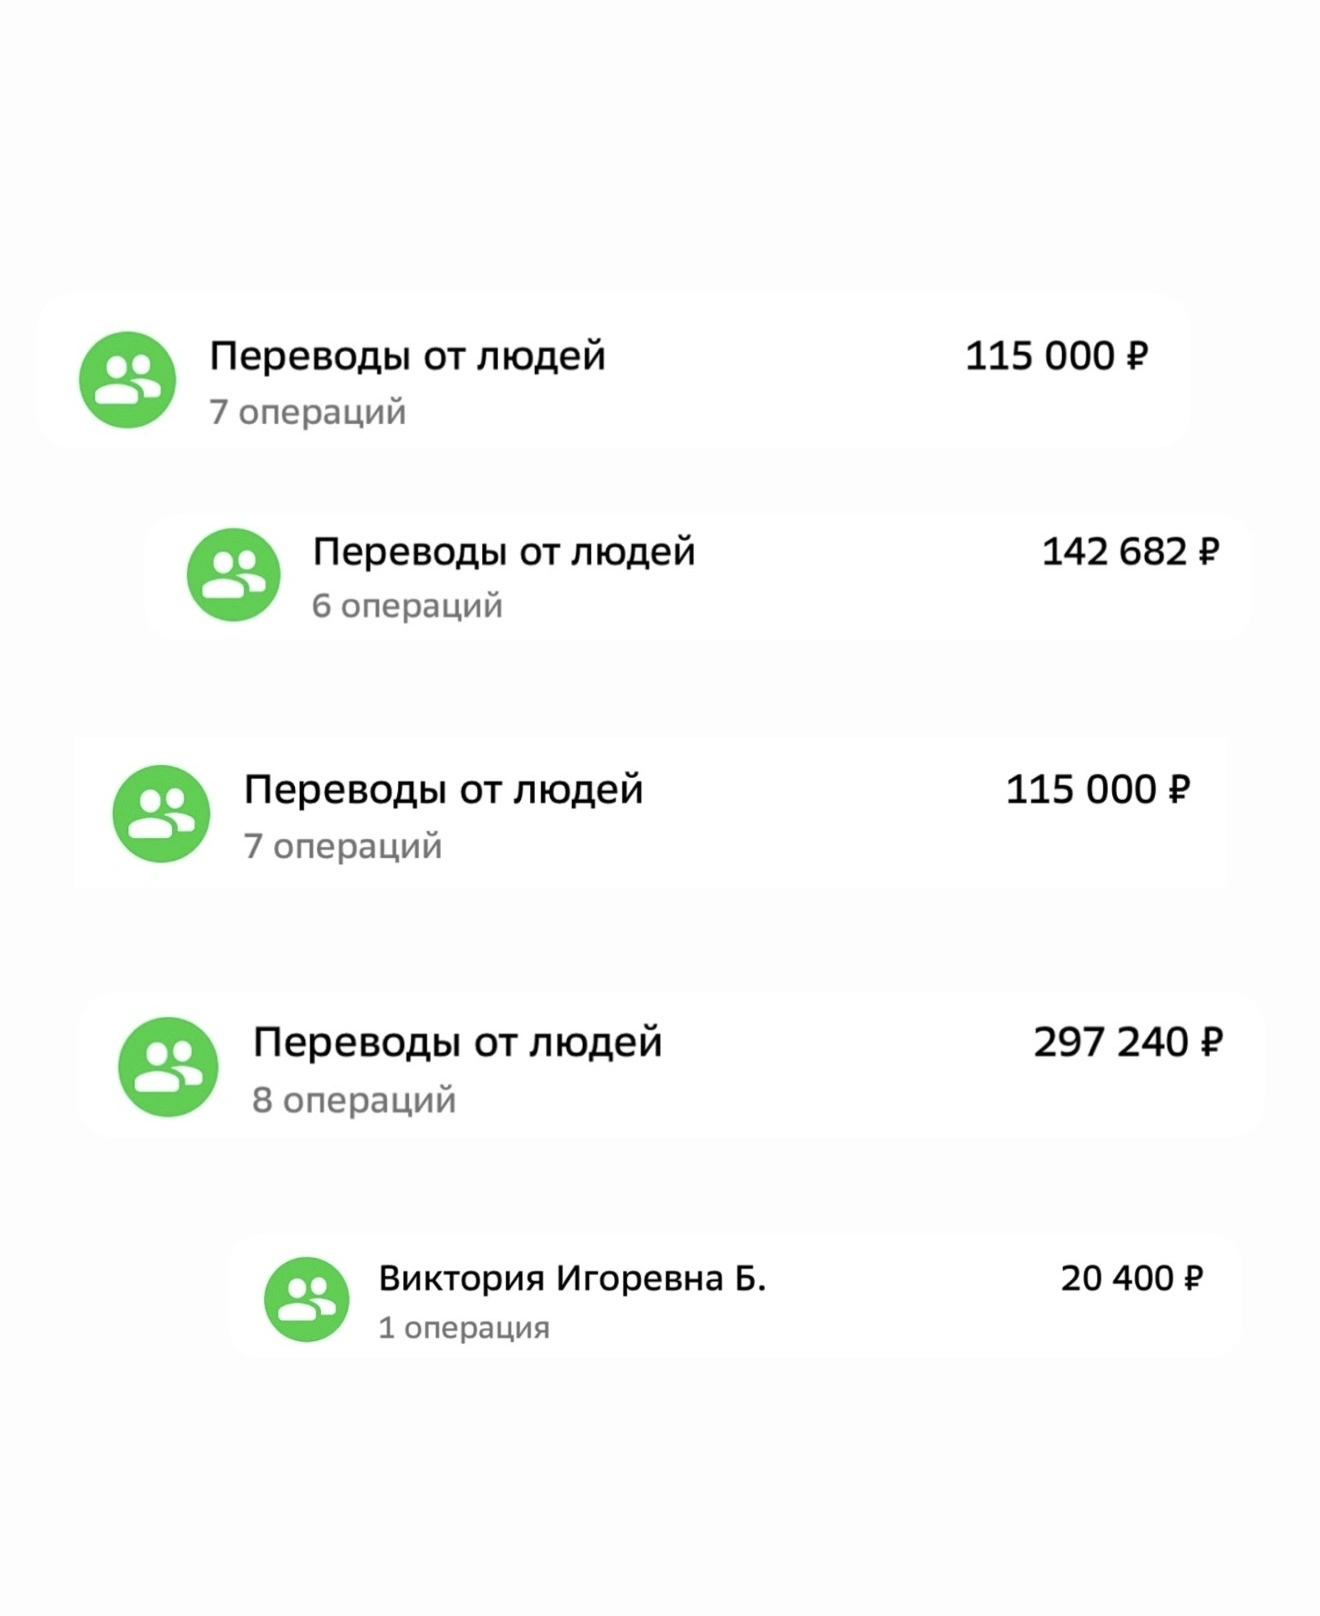Screen dimensions: 1320x1616
Task: Click the people icon beside the 142 682 ₽ entry
Action: pos(233,575)
